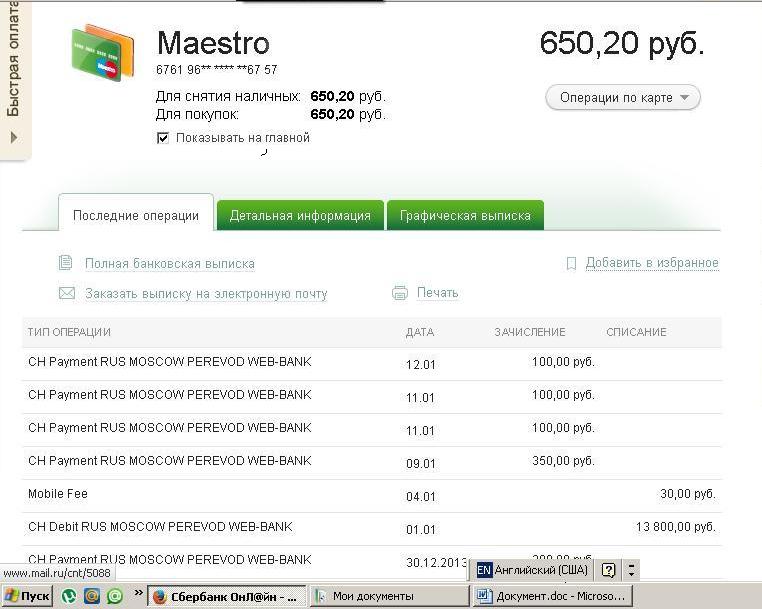Click the language bar help icon
Viewport: 762px width, 609px height.
coord(608,570)
